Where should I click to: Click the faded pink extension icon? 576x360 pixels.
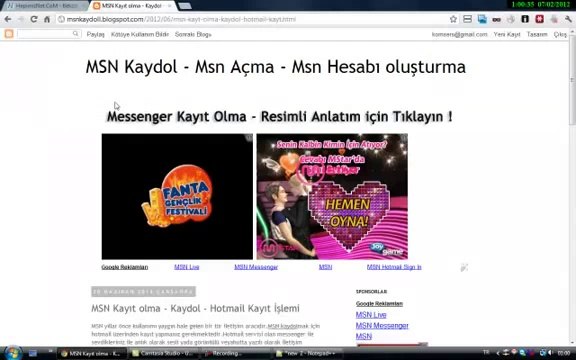[x=554, y=19]
